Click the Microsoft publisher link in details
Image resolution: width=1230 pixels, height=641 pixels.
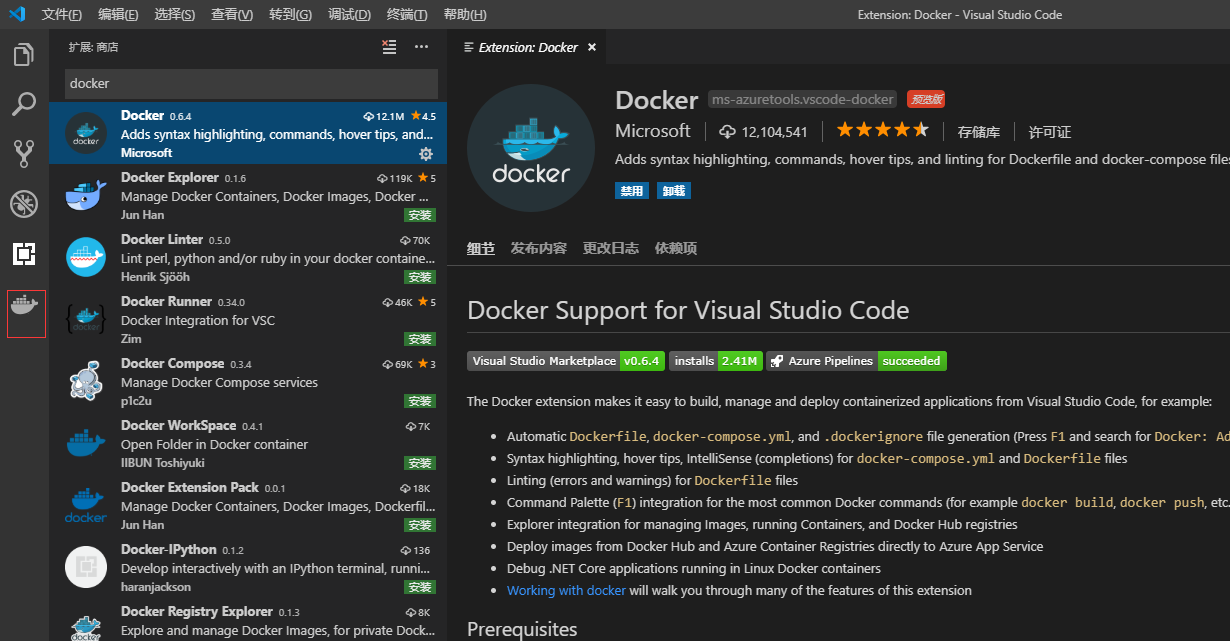coord(653,131)
